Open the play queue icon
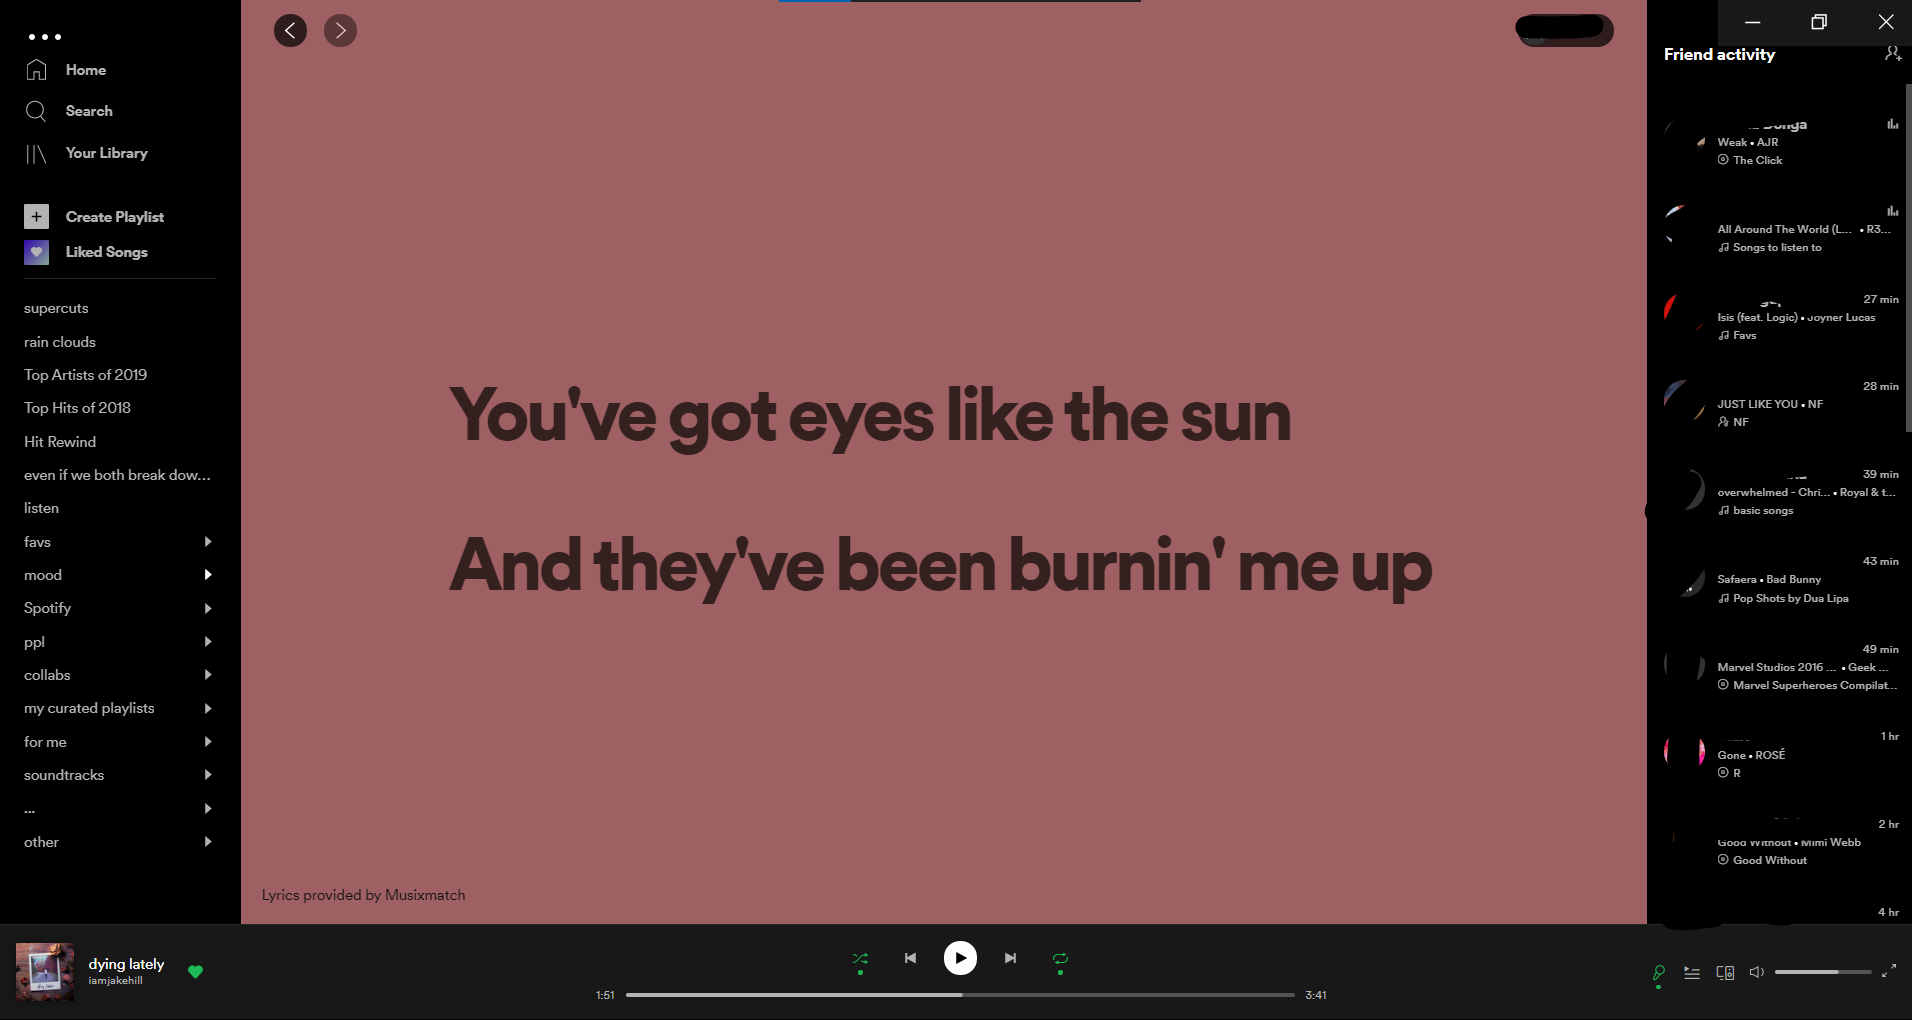The height and width of the screenshot is (1020, 1912). coord(1692,972)
